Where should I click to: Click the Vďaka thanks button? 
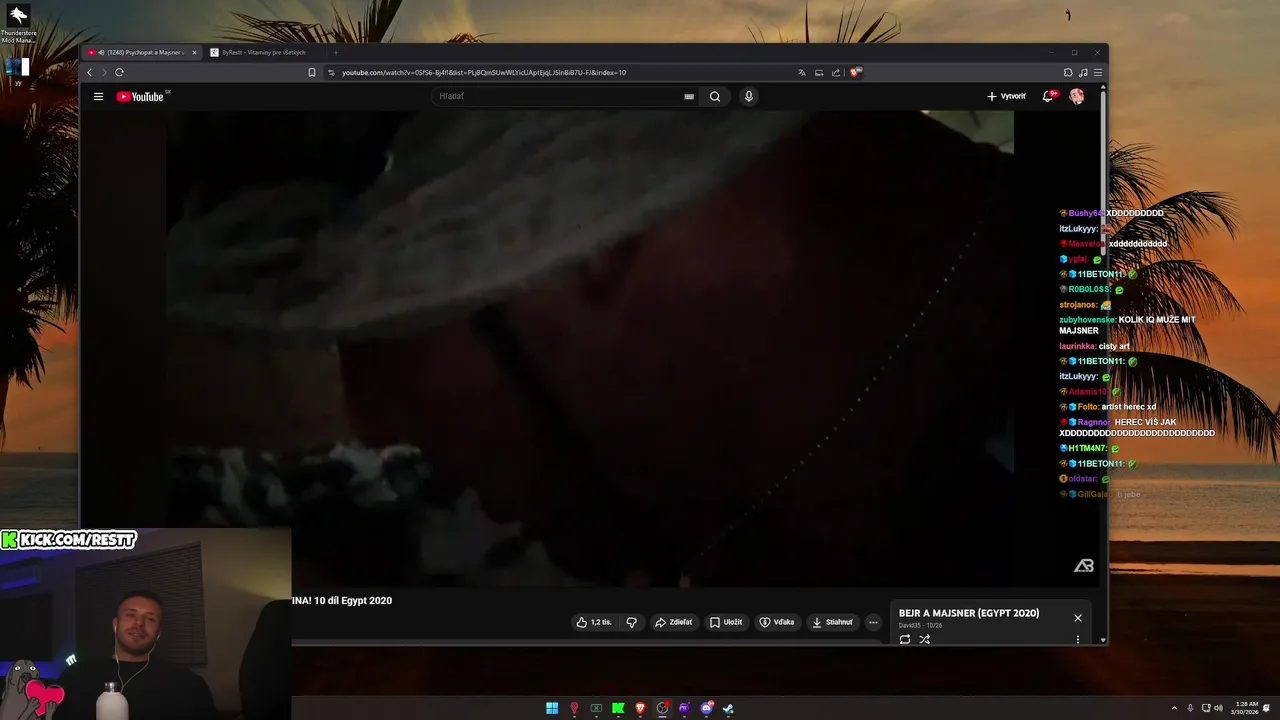tap(777, 622)
